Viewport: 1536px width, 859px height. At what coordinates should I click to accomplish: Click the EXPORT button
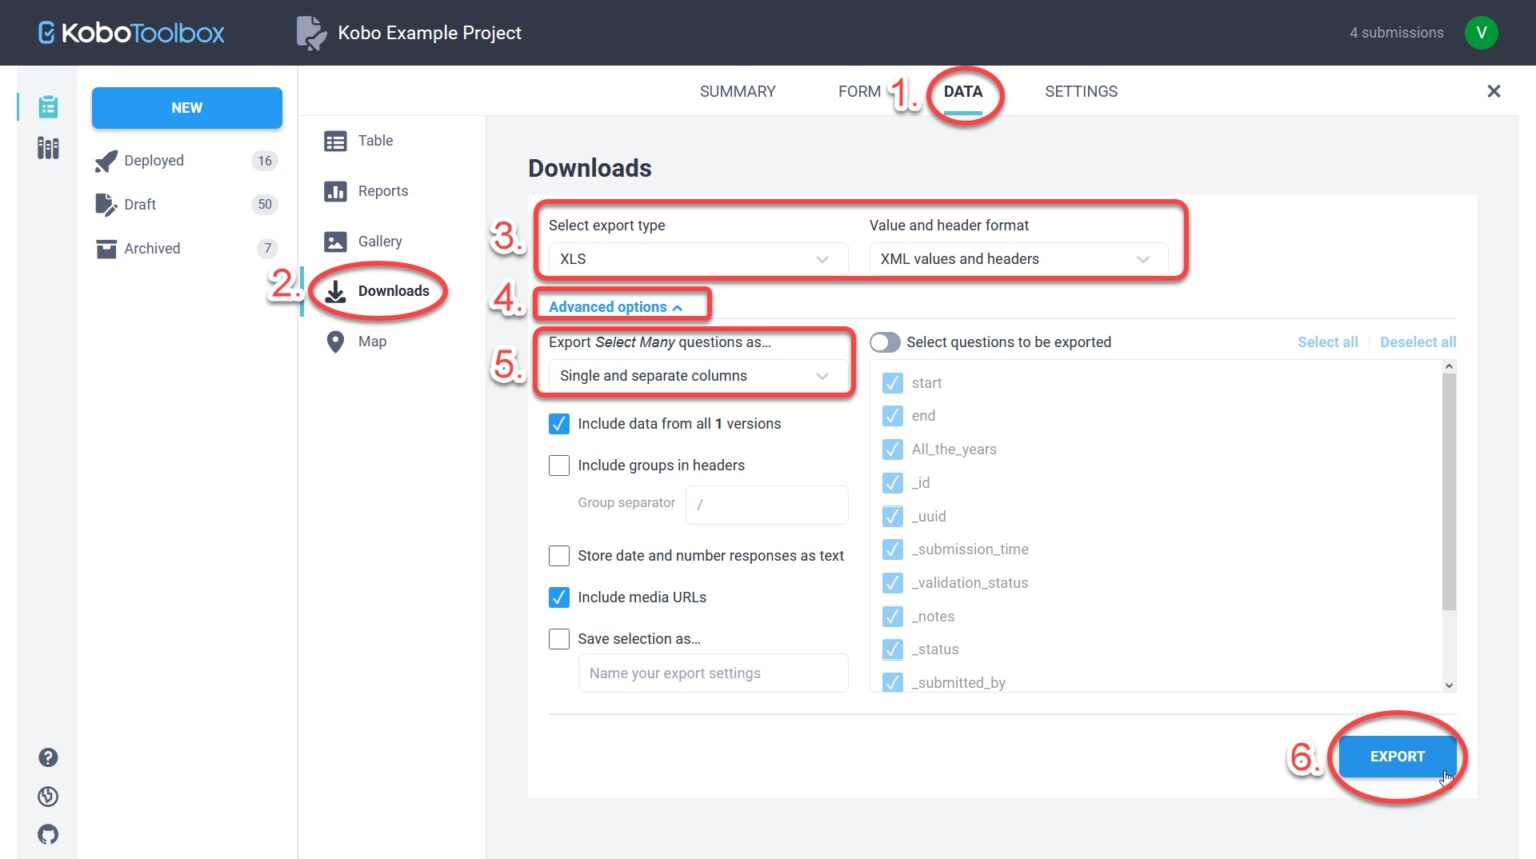1396,756
